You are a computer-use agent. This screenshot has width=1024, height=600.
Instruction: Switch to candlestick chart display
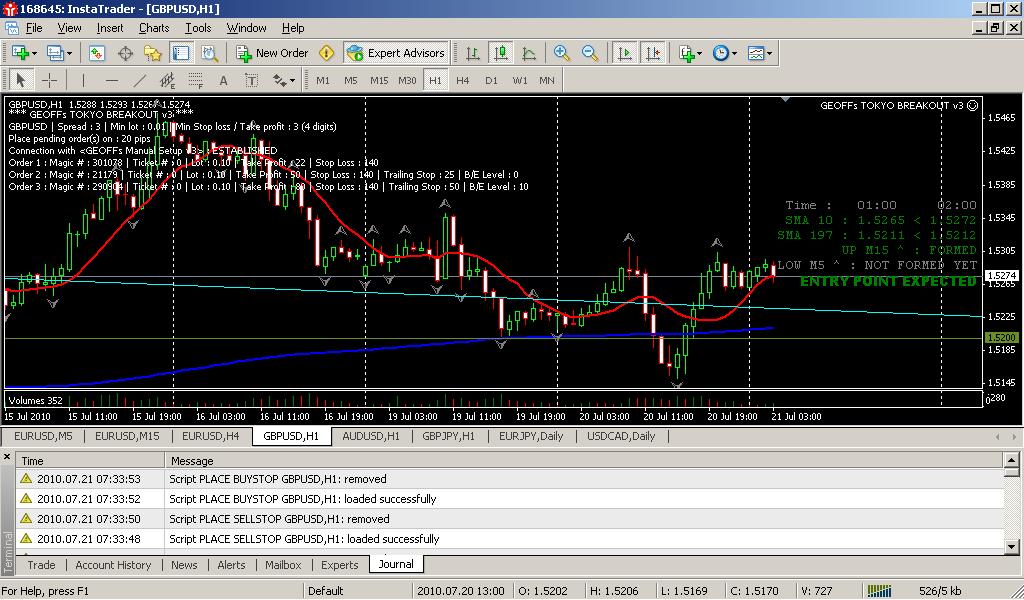(501, 53)
